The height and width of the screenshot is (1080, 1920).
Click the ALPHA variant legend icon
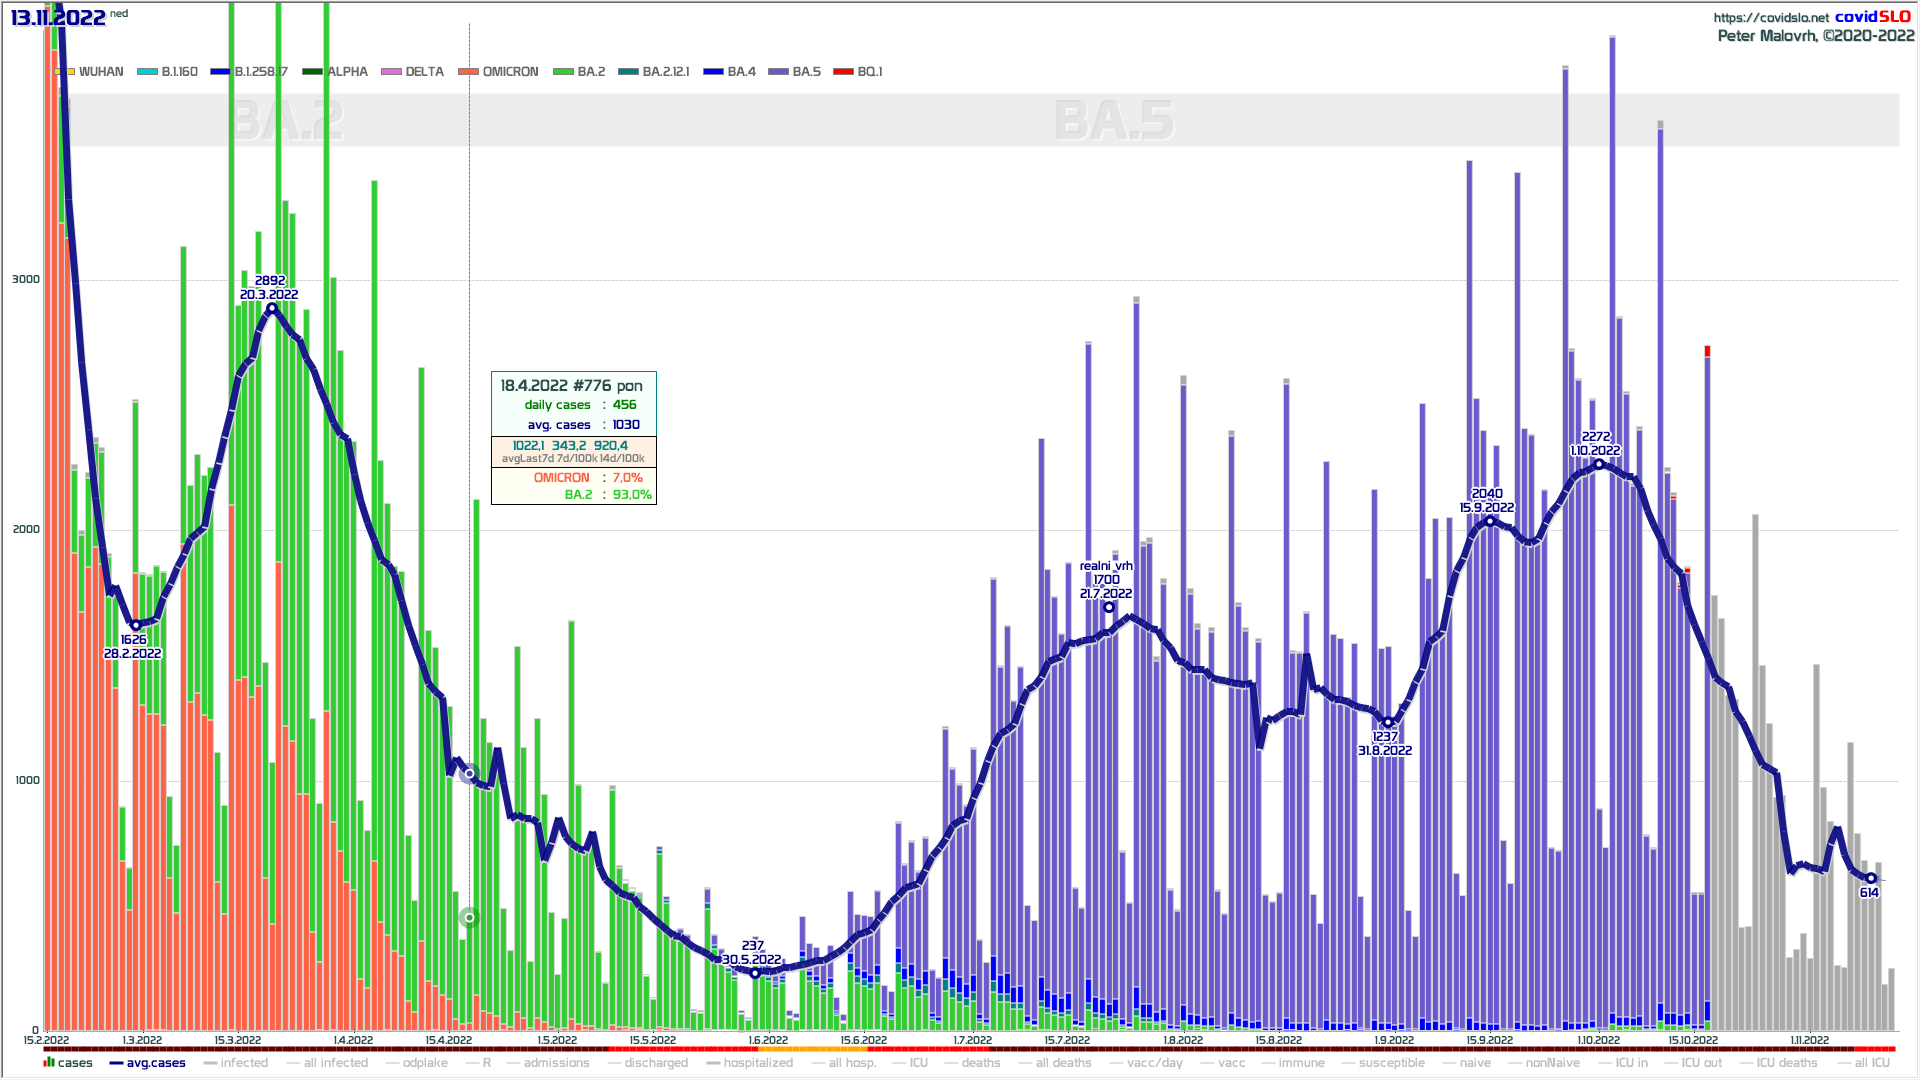[x=312, y=72]
